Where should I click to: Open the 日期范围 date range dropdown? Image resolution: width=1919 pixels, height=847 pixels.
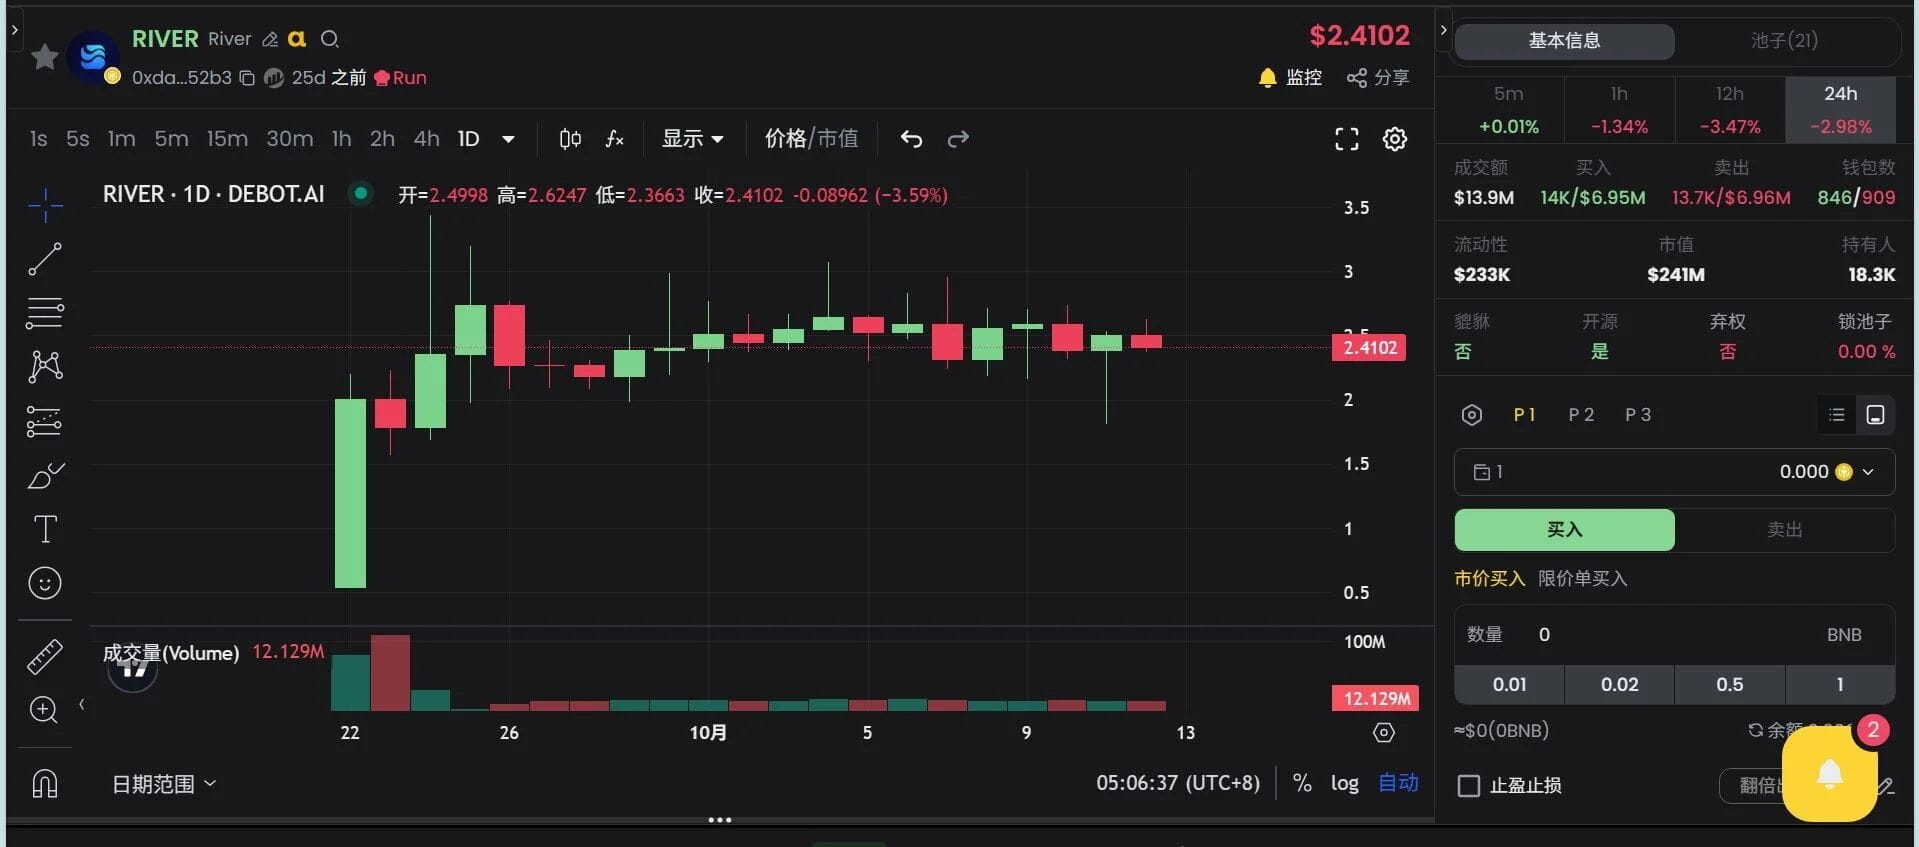163,784
